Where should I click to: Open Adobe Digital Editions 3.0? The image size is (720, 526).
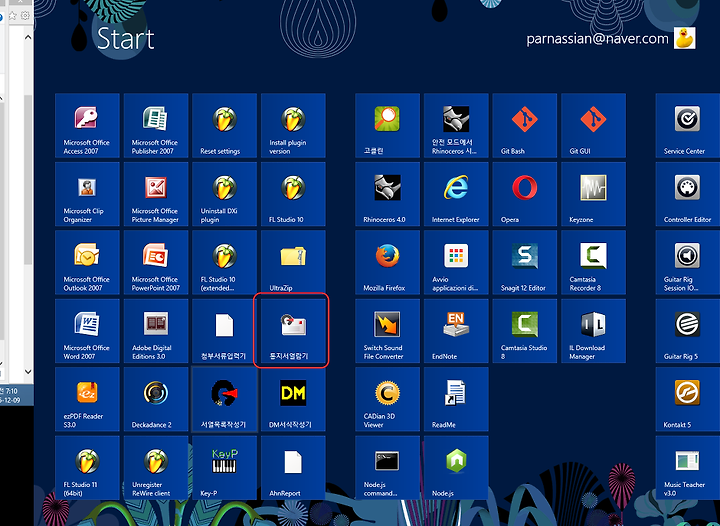pyautogui.click(x=156, y=330)
